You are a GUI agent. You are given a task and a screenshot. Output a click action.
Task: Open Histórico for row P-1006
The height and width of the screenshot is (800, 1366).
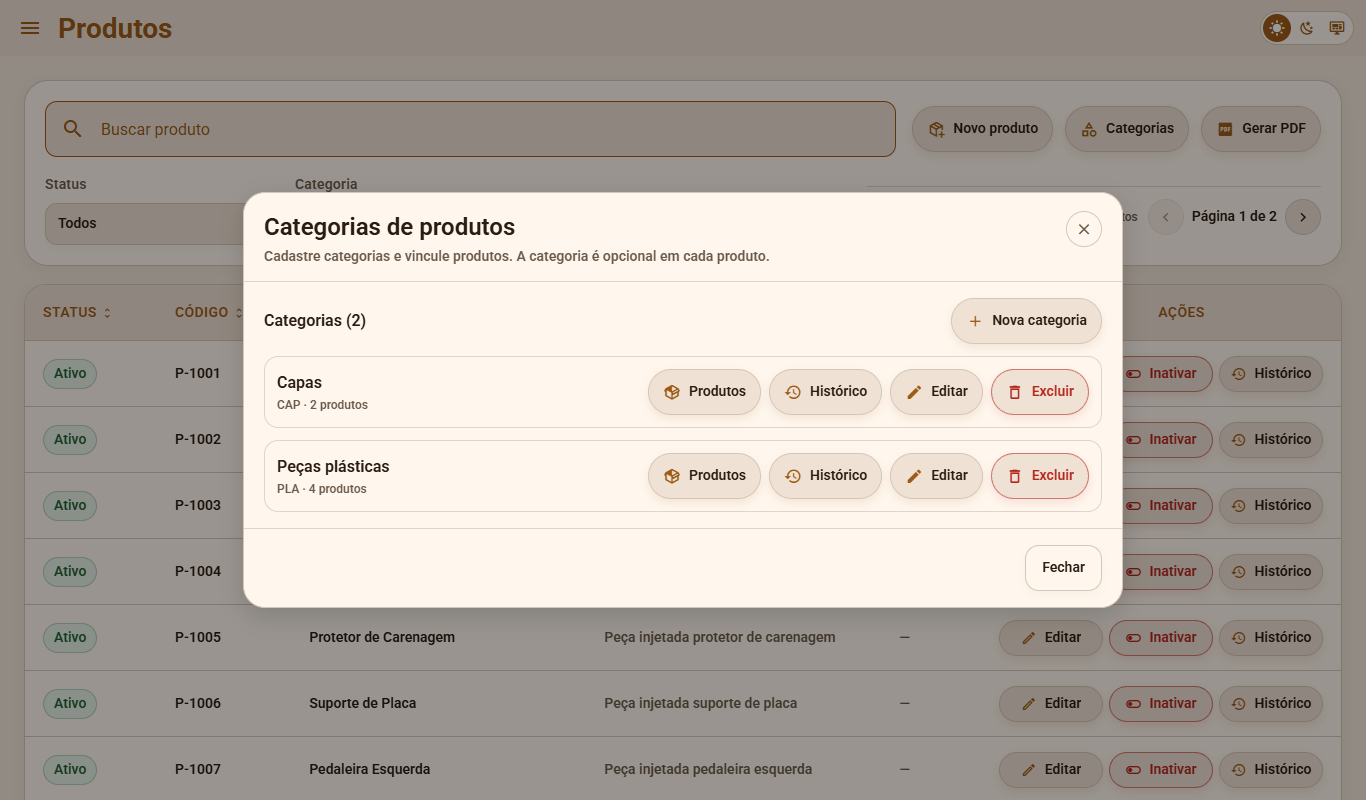1271,704
